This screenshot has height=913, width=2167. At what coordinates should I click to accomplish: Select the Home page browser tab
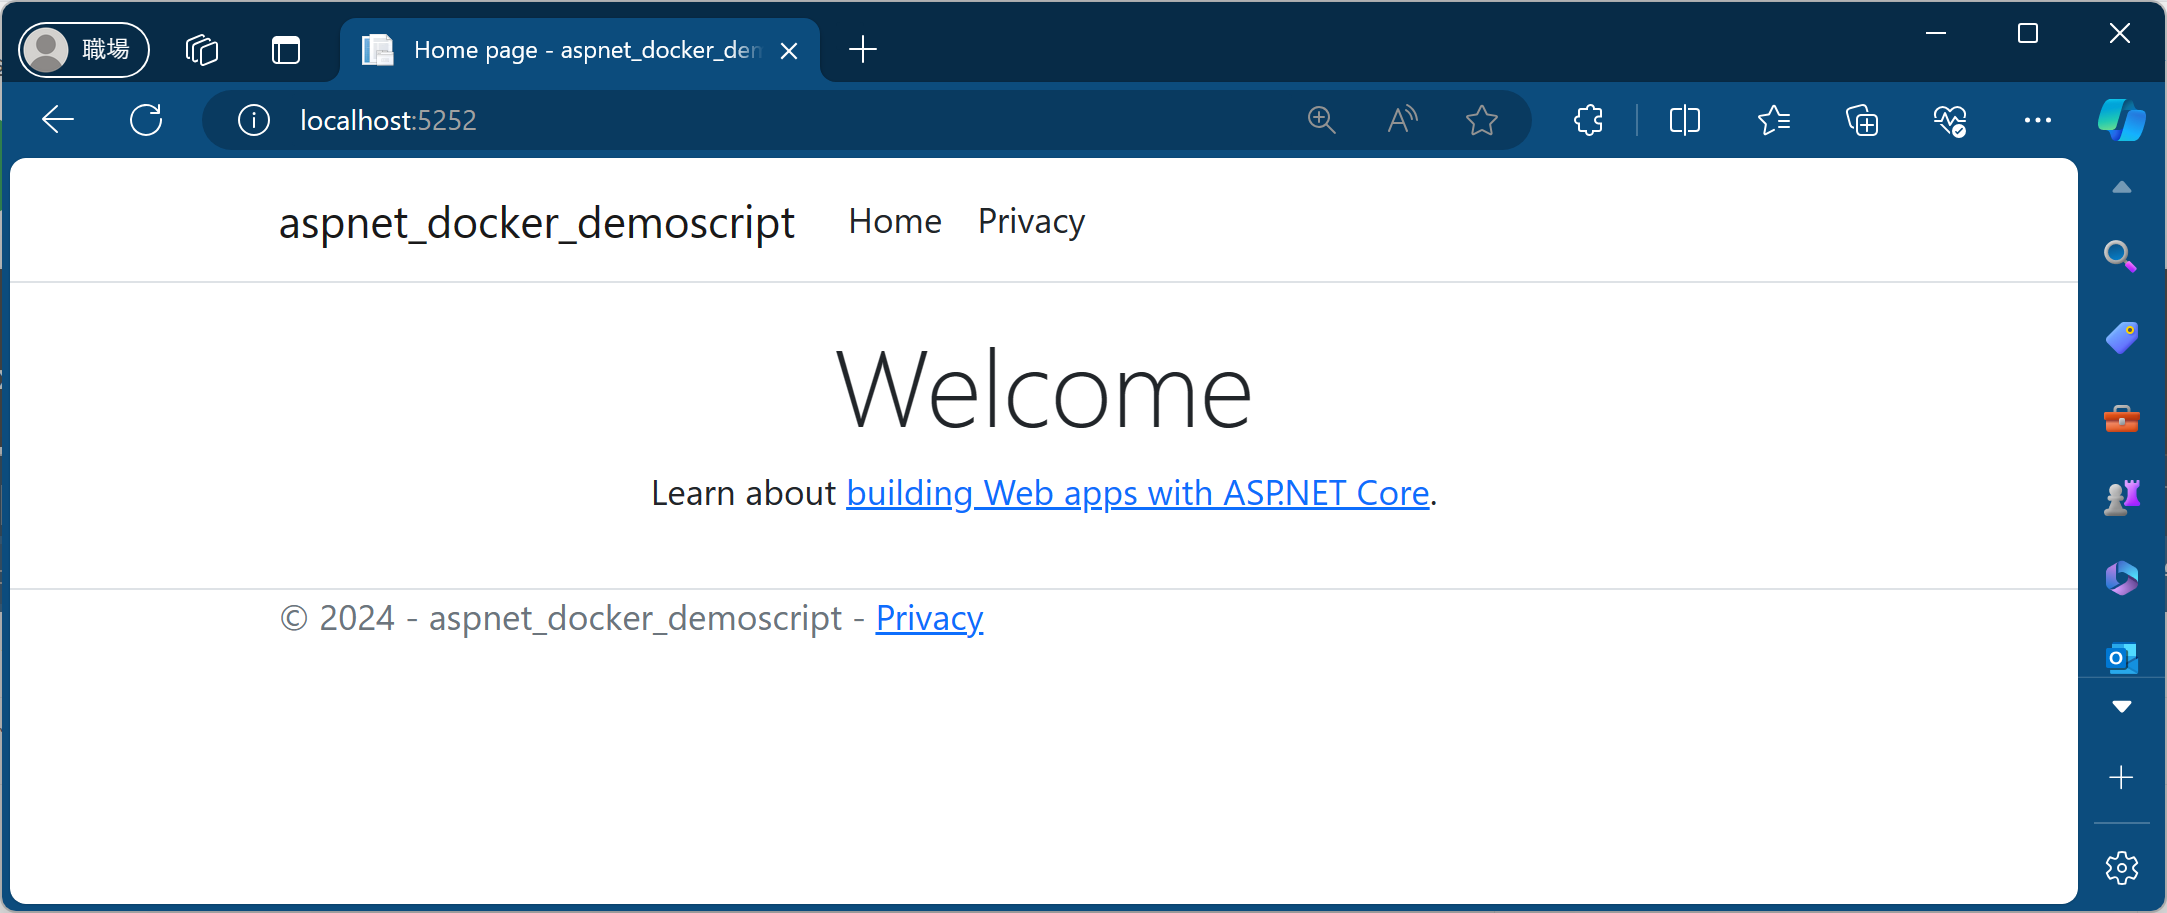click(580, 50)
